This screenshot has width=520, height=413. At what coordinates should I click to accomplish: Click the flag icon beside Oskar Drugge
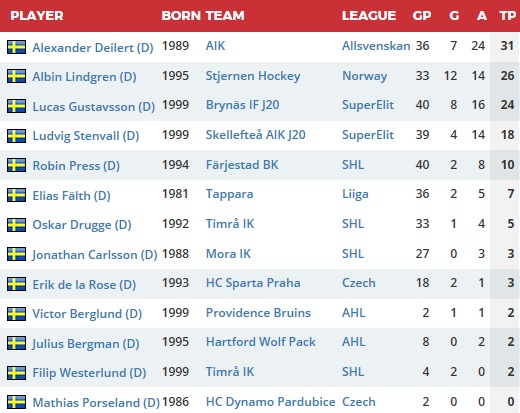(16, 225)
